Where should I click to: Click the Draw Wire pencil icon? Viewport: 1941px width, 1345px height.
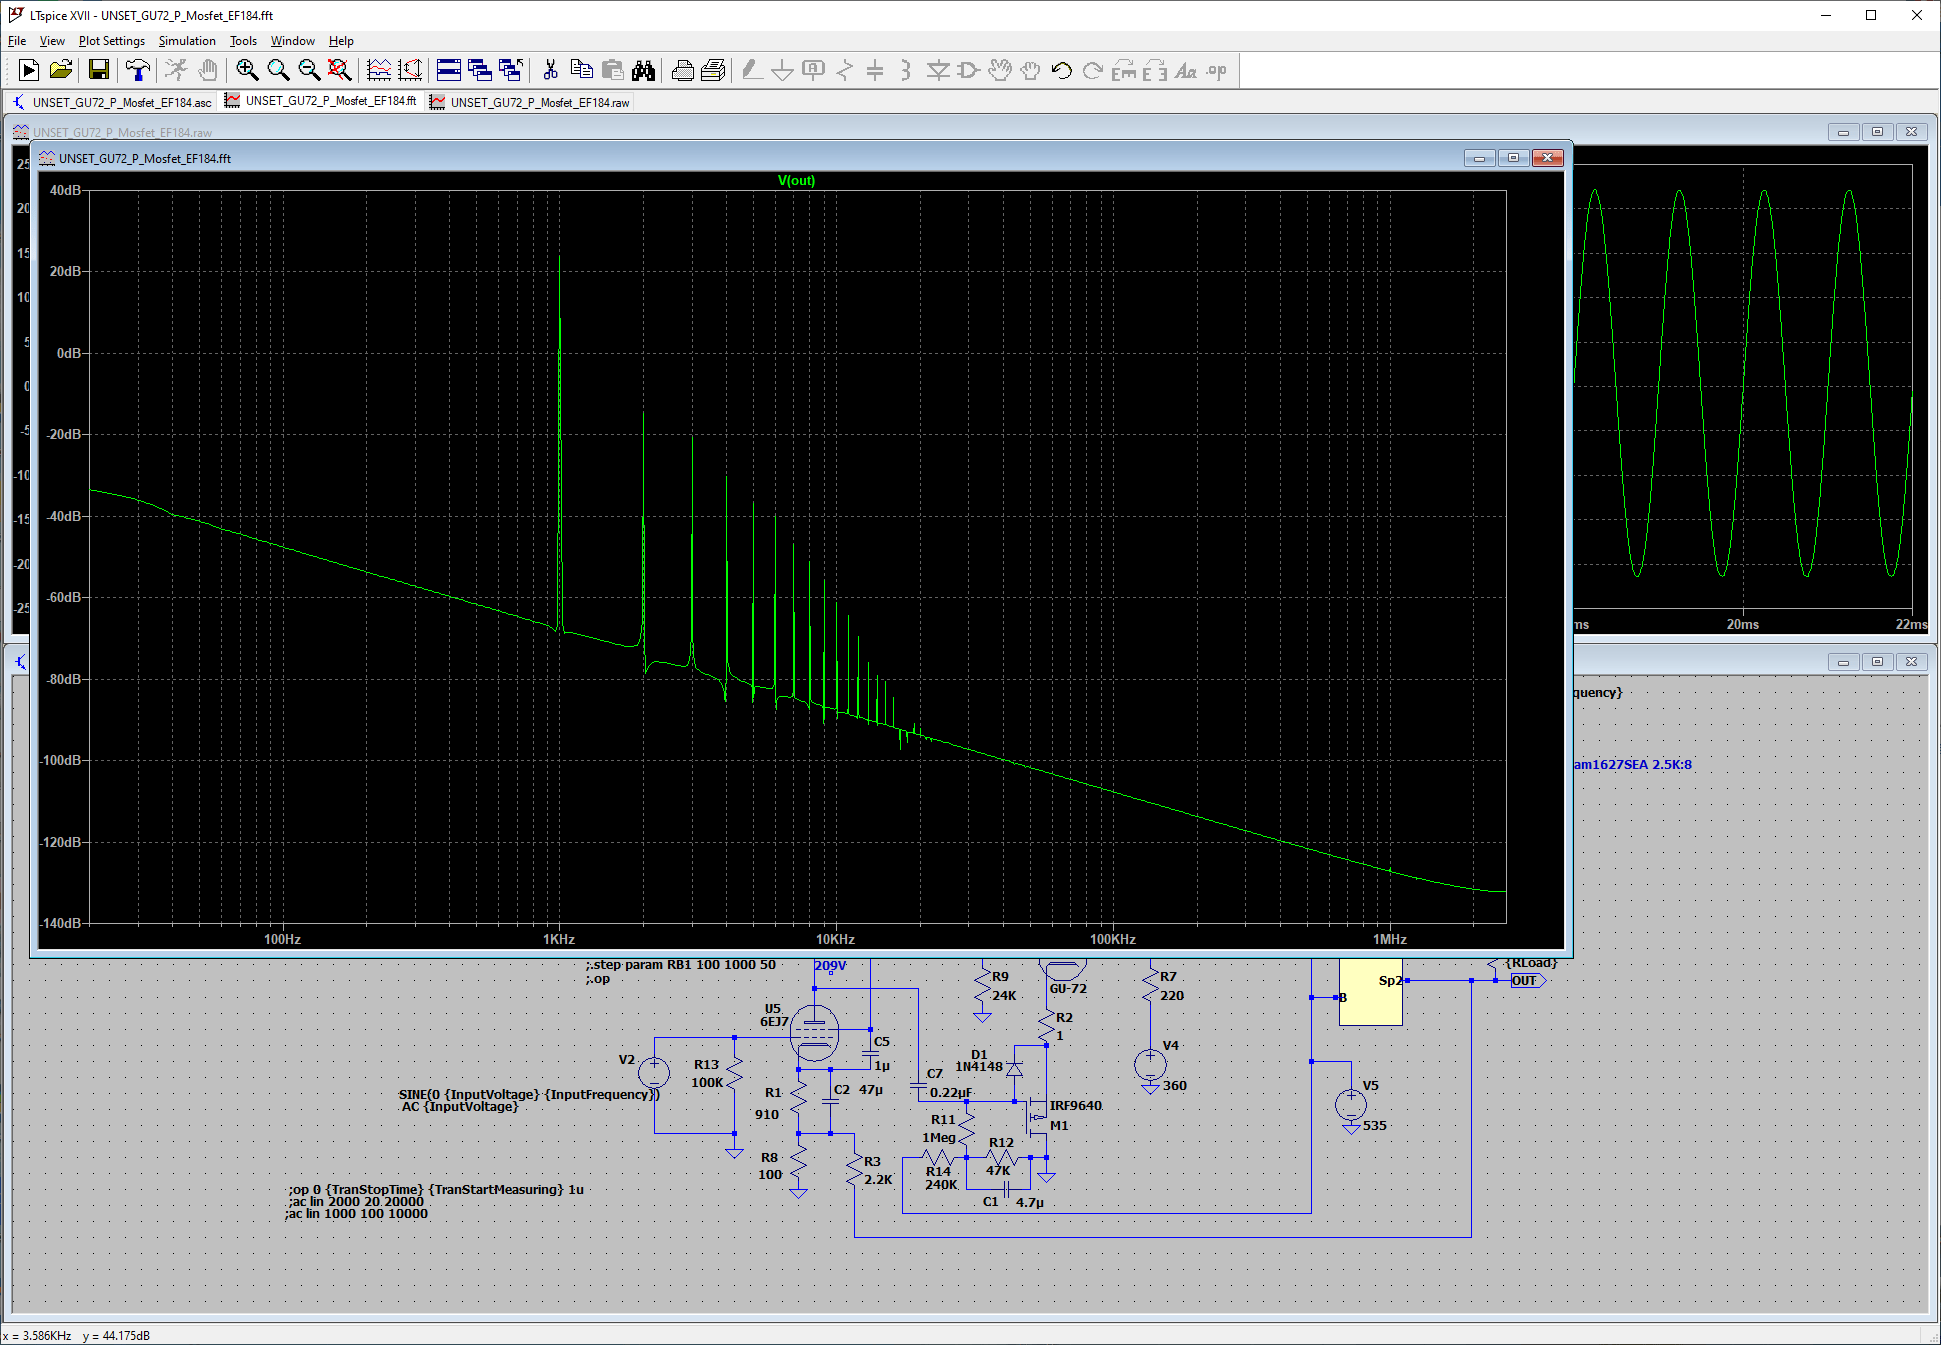pyautogui.click(x=752, y=70)
